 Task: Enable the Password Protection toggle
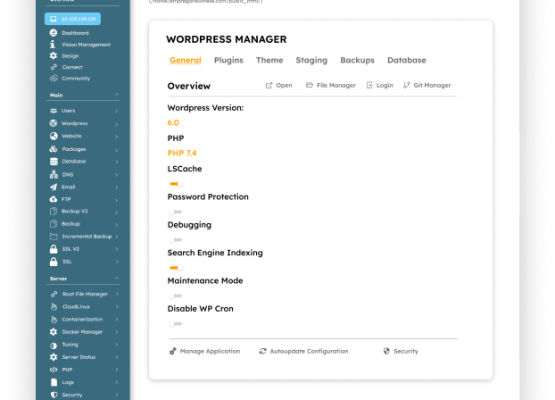(176, 212)
